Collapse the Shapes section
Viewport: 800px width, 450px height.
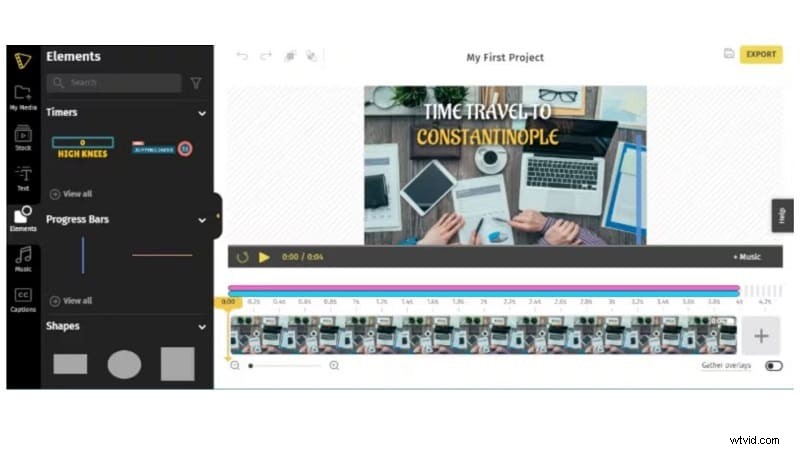click(x=202, y=327)
